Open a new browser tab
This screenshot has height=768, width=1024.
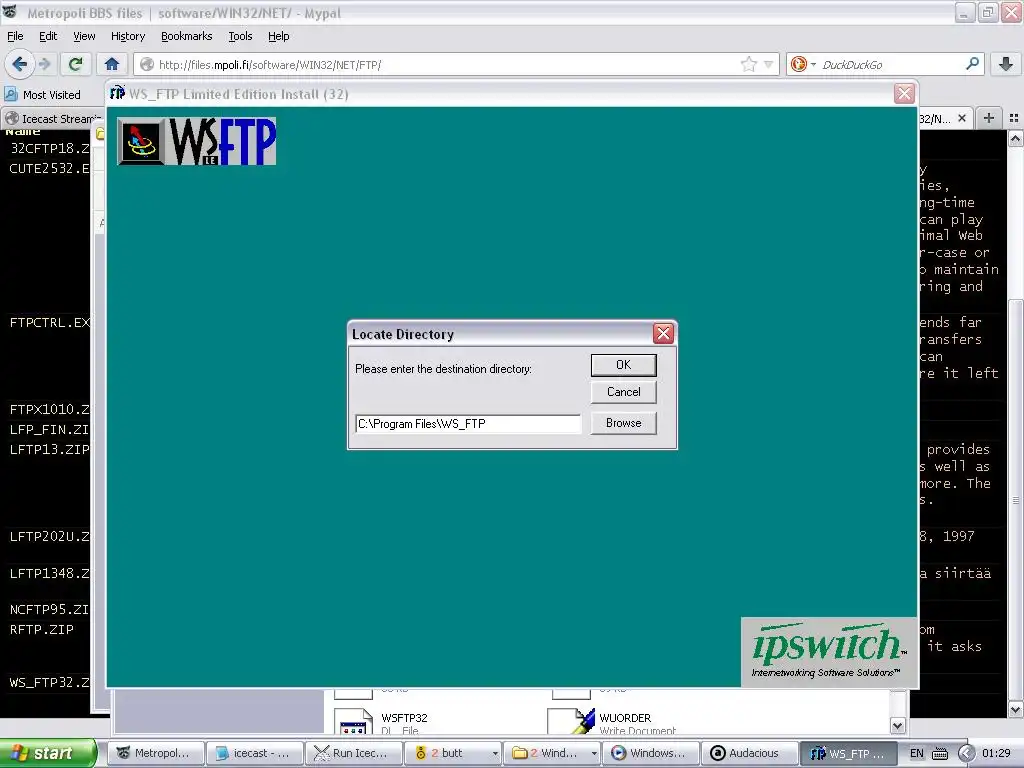(x=989, y=118)
